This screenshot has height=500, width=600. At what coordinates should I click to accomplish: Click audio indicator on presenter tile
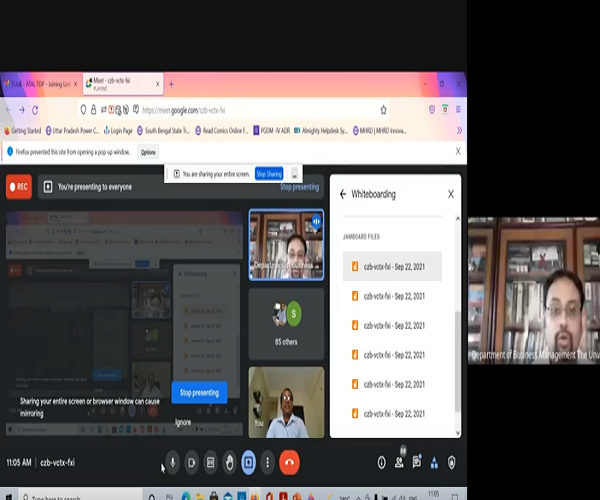coord(316,221)
